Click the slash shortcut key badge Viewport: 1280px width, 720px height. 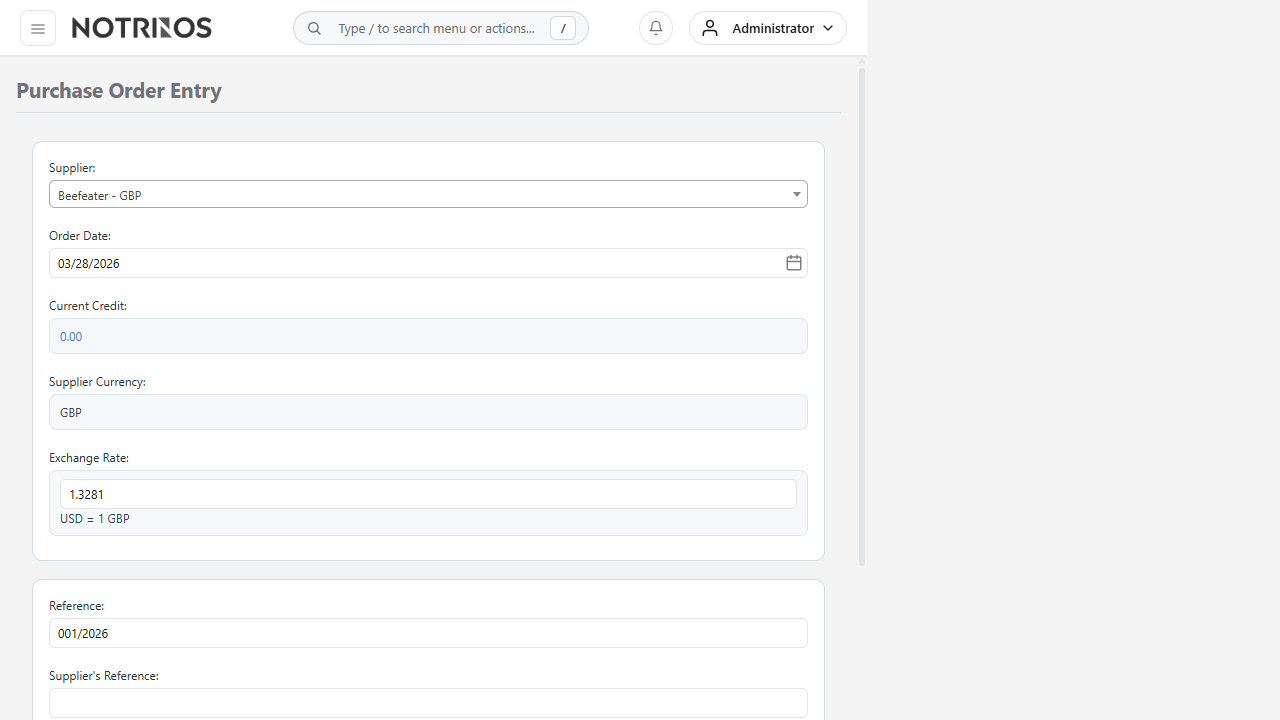(x=563, y=28)
